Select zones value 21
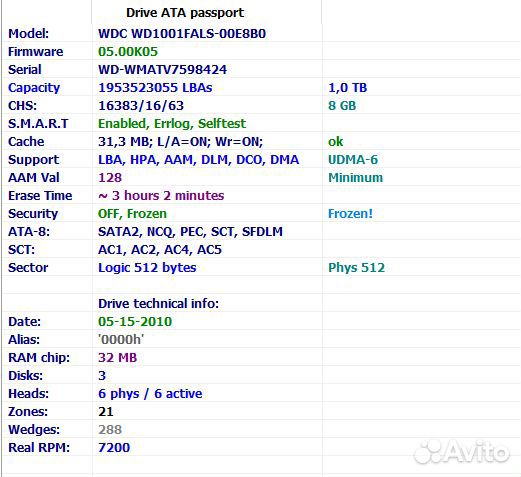 [x=106, y=412]
